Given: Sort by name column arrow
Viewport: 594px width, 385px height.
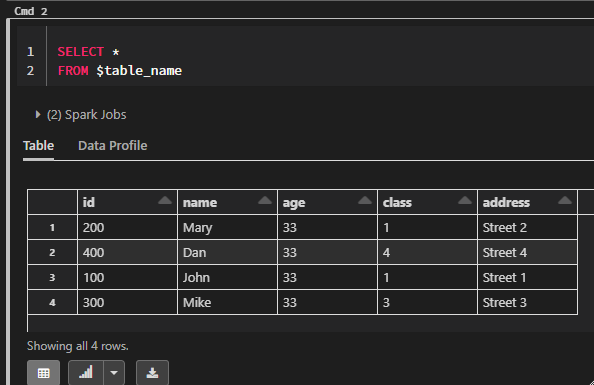Looking at the screenshot, I should coord(265,200).
